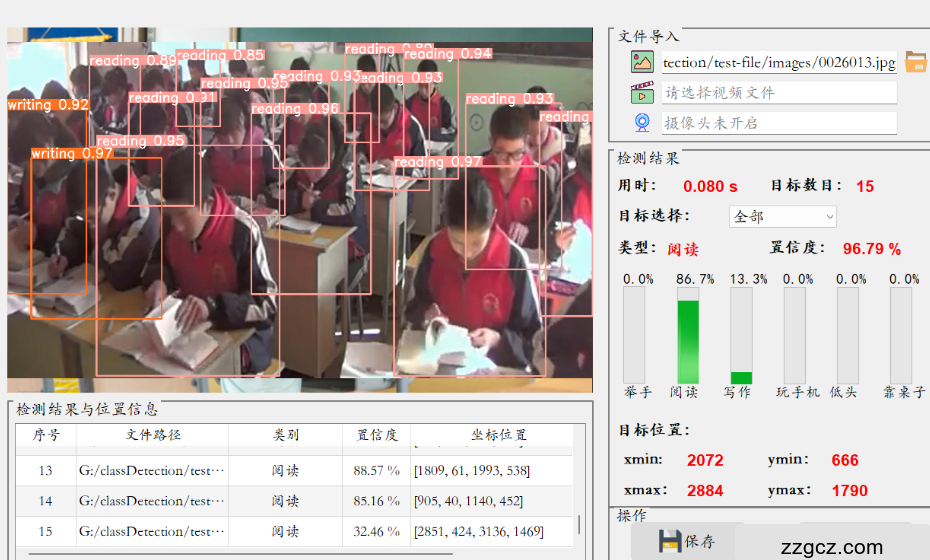Click the 用时 value 0.080 s
930x560 pixels.
(x=710, y=186)
